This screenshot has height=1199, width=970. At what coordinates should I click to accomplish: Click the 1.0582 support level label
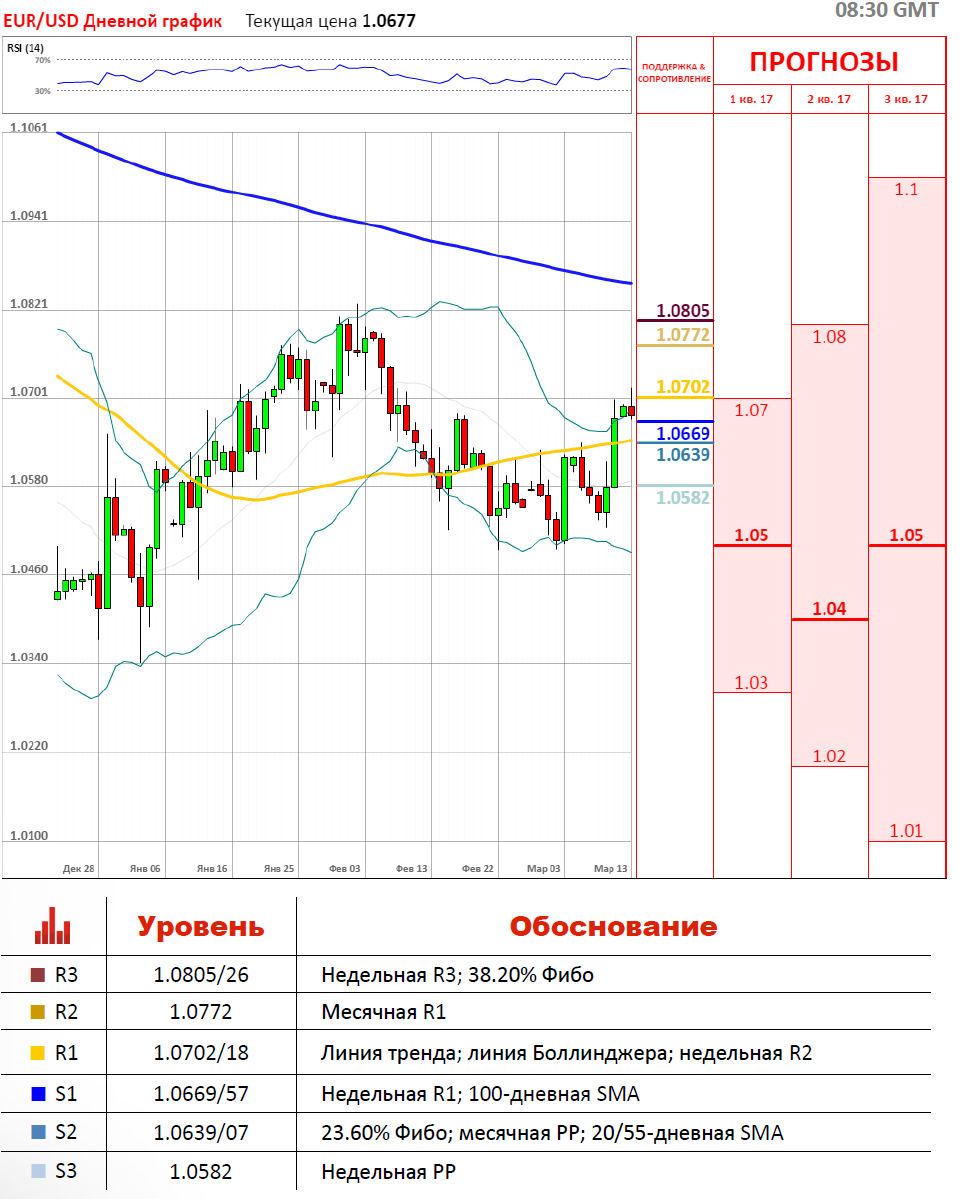tap(683, 497)
